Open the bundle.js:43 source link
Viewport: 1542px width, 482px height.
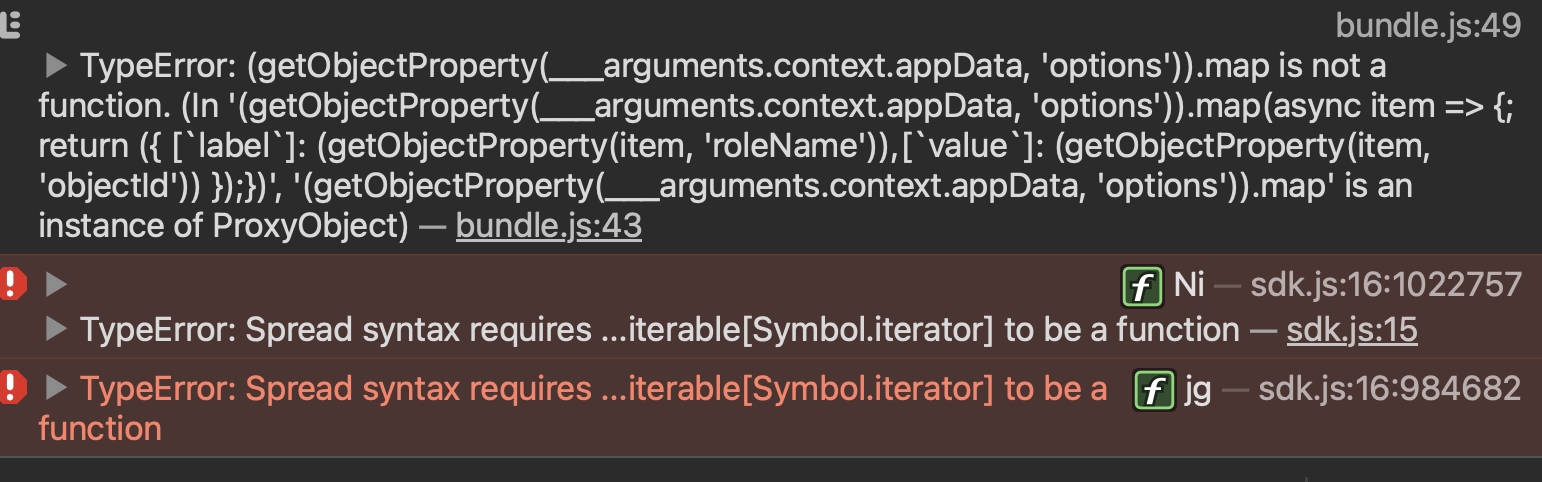point(548,227)
